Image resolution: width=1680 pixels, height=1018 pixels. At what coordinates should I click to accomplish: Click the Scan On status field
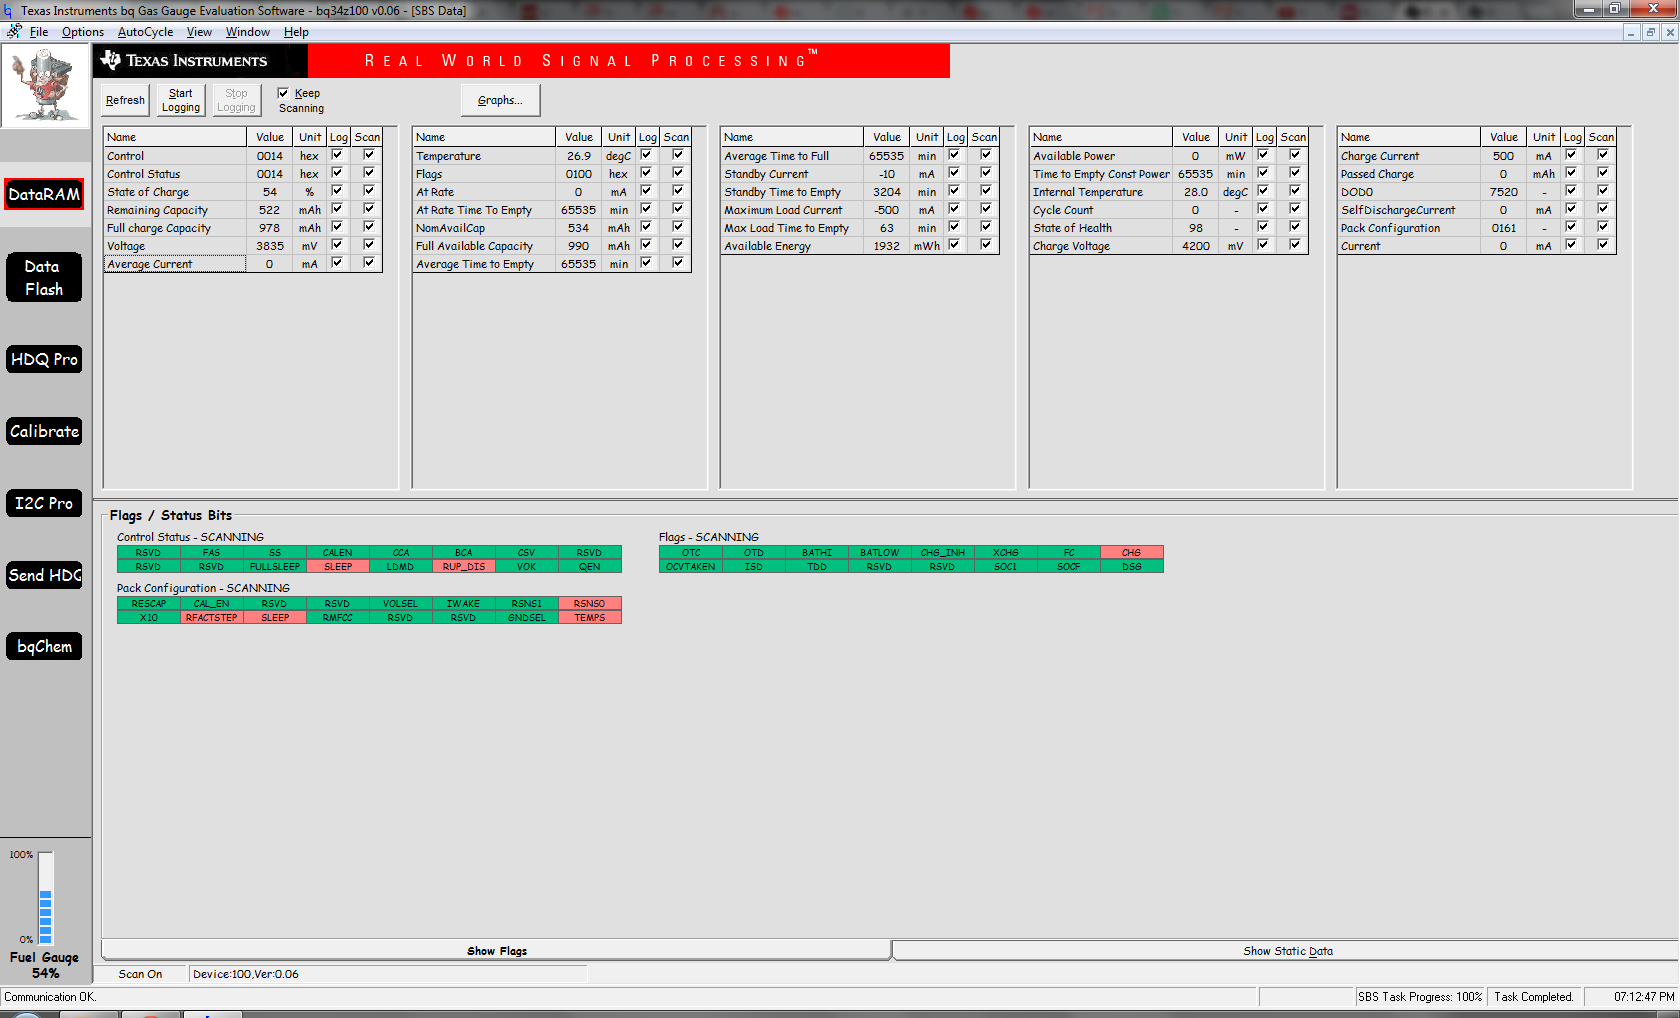point(140,974)
